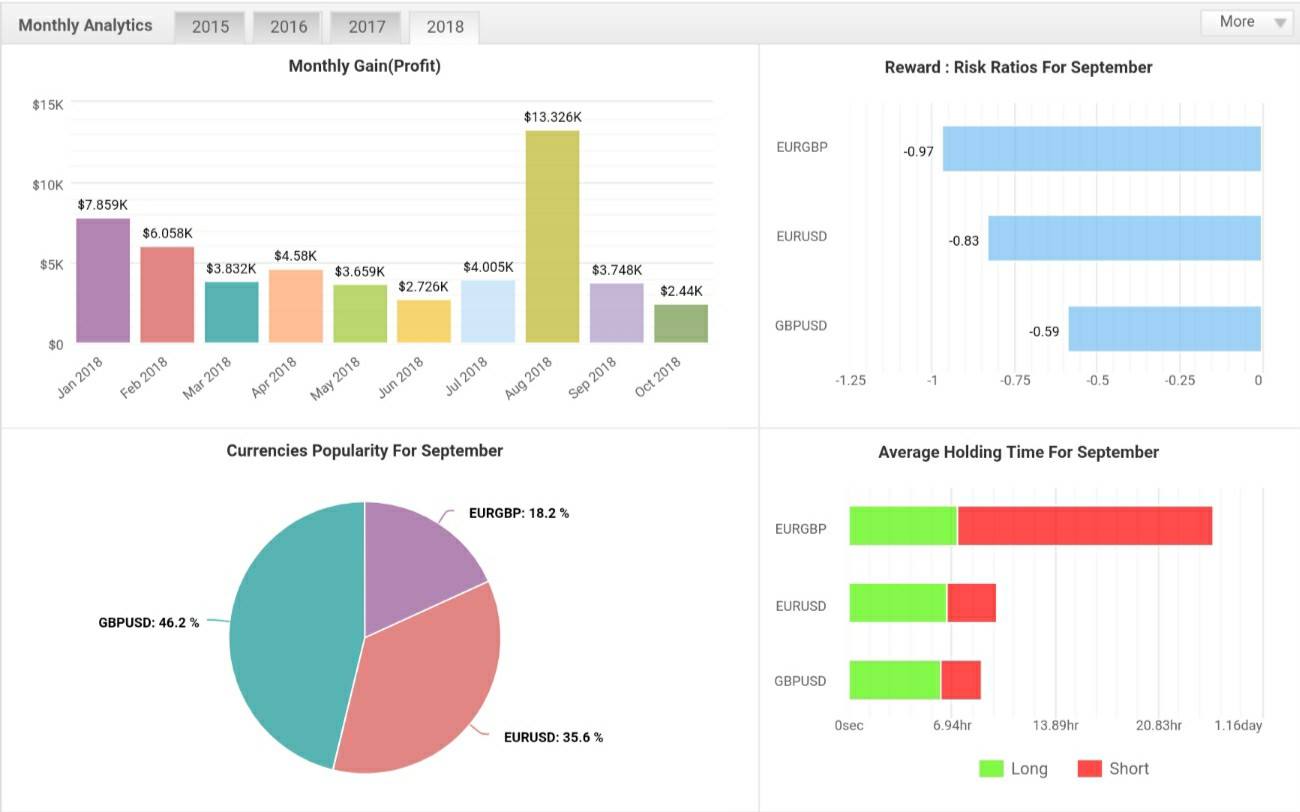This screenshot has height=812, width=1300.
Task: Select the 2018 tab
Action: [x=444, y=27]
